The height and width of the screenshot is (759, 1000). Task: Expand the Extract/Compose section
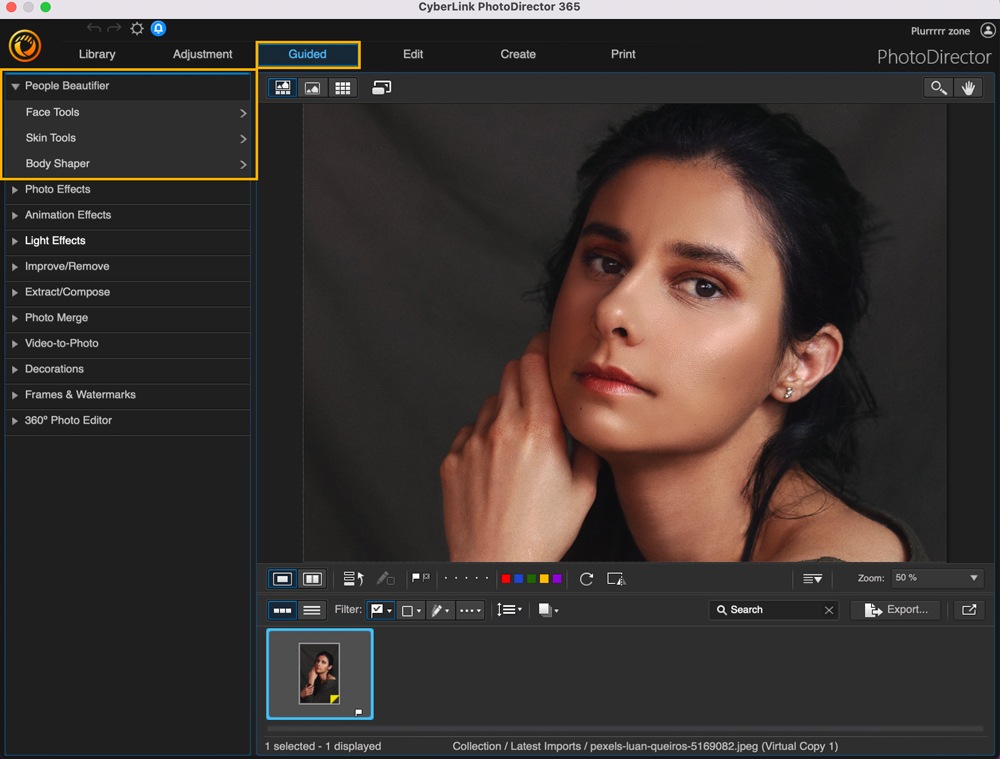[x=128, y=292]
